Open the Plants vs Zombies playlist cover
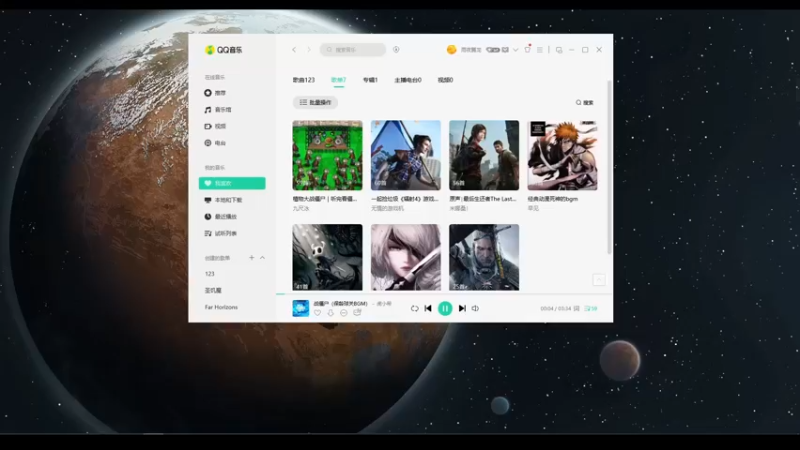 tap(328, 155)
